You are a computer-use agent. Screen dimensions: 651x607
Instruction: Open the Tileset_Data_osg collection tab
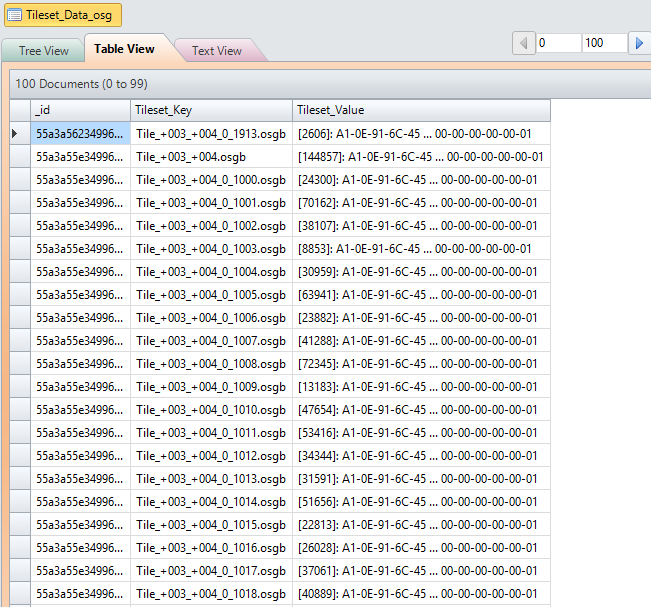point(63,15)
